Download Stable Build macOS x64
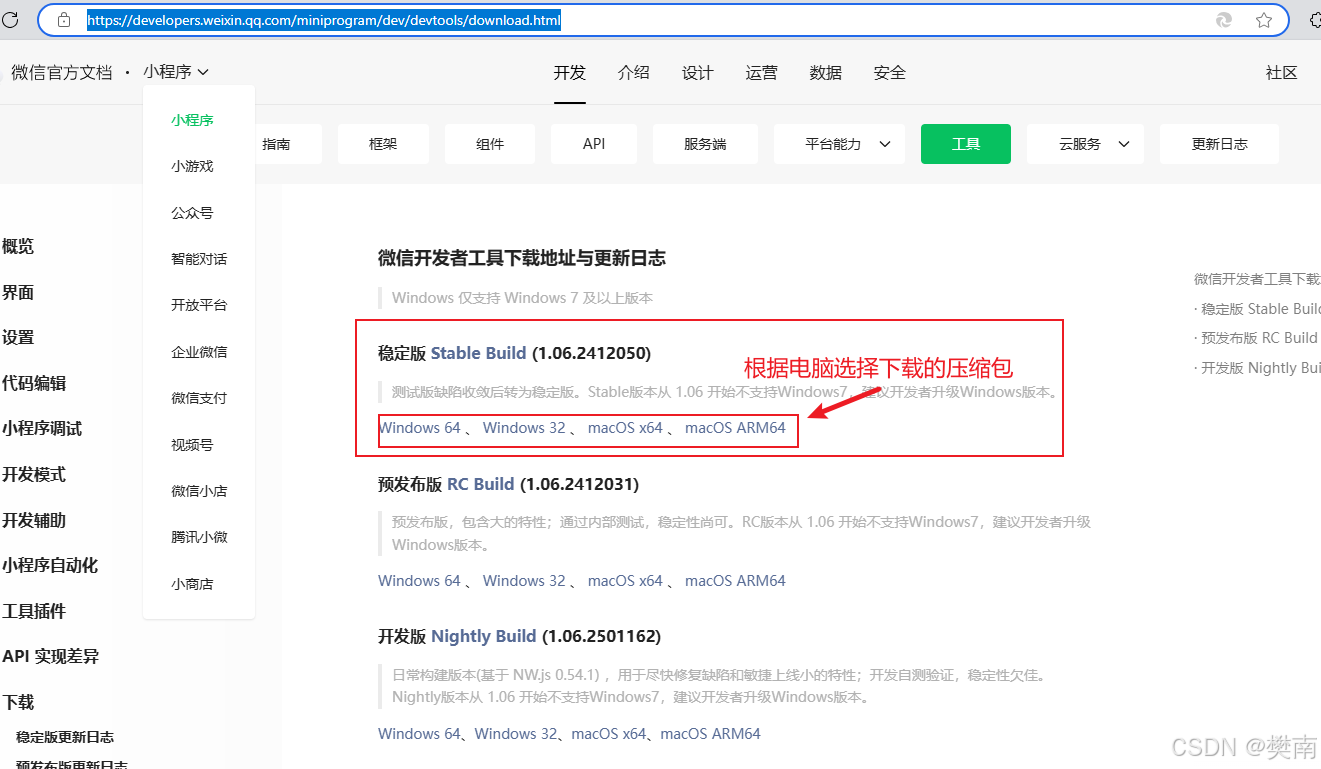1321x769 pixels. pyautogui.click(x=625, y=428)
